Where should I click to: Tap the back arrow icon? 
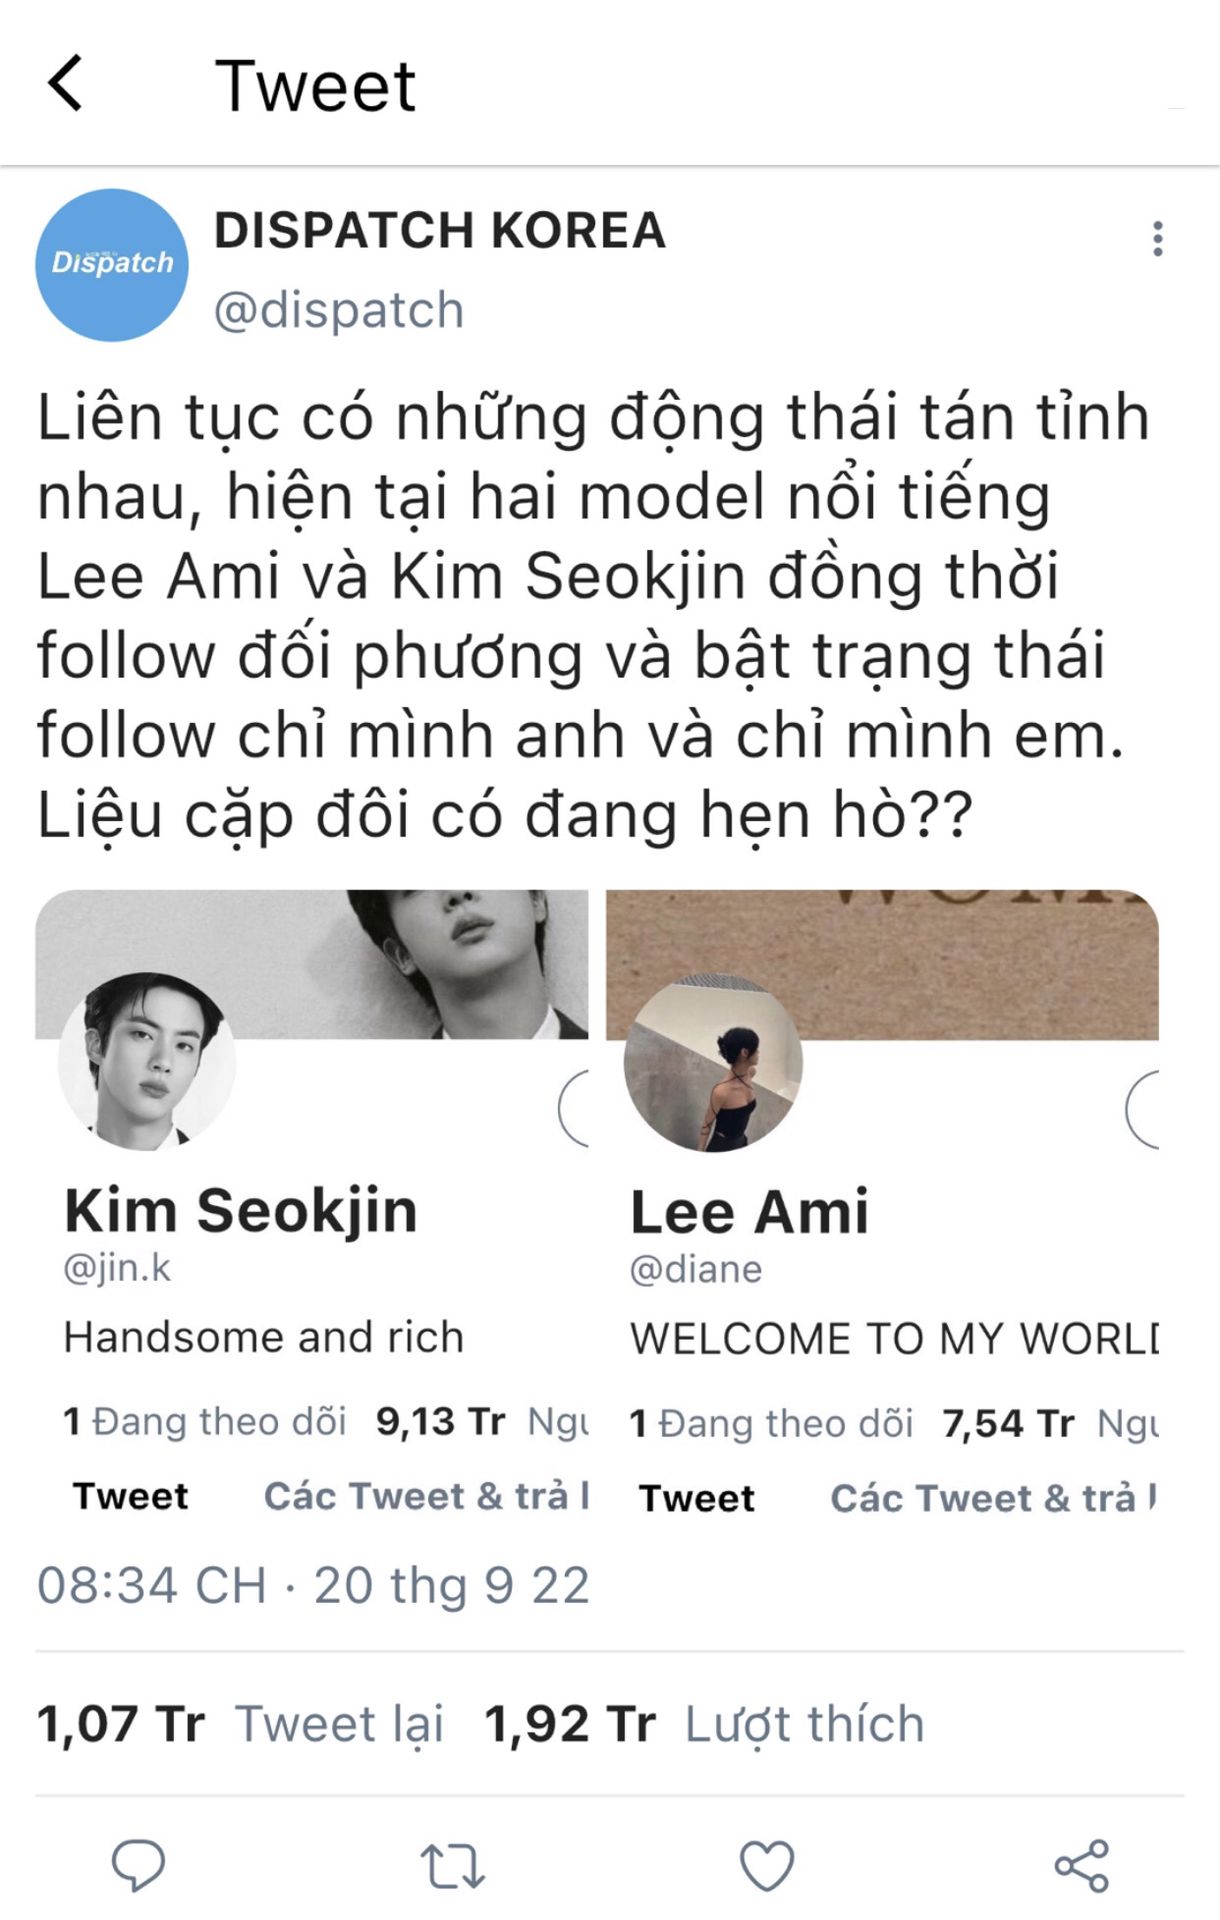click(65, 83)
